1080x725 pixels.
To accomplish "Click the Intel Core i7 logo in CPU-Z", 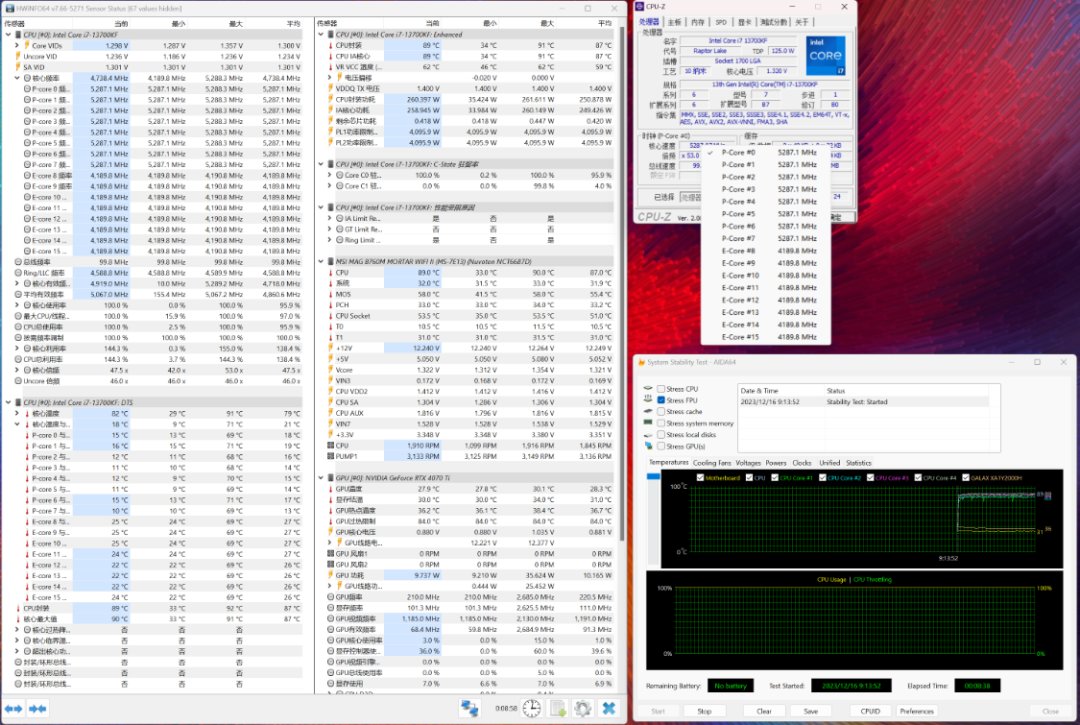I will (x=825, y=55).
